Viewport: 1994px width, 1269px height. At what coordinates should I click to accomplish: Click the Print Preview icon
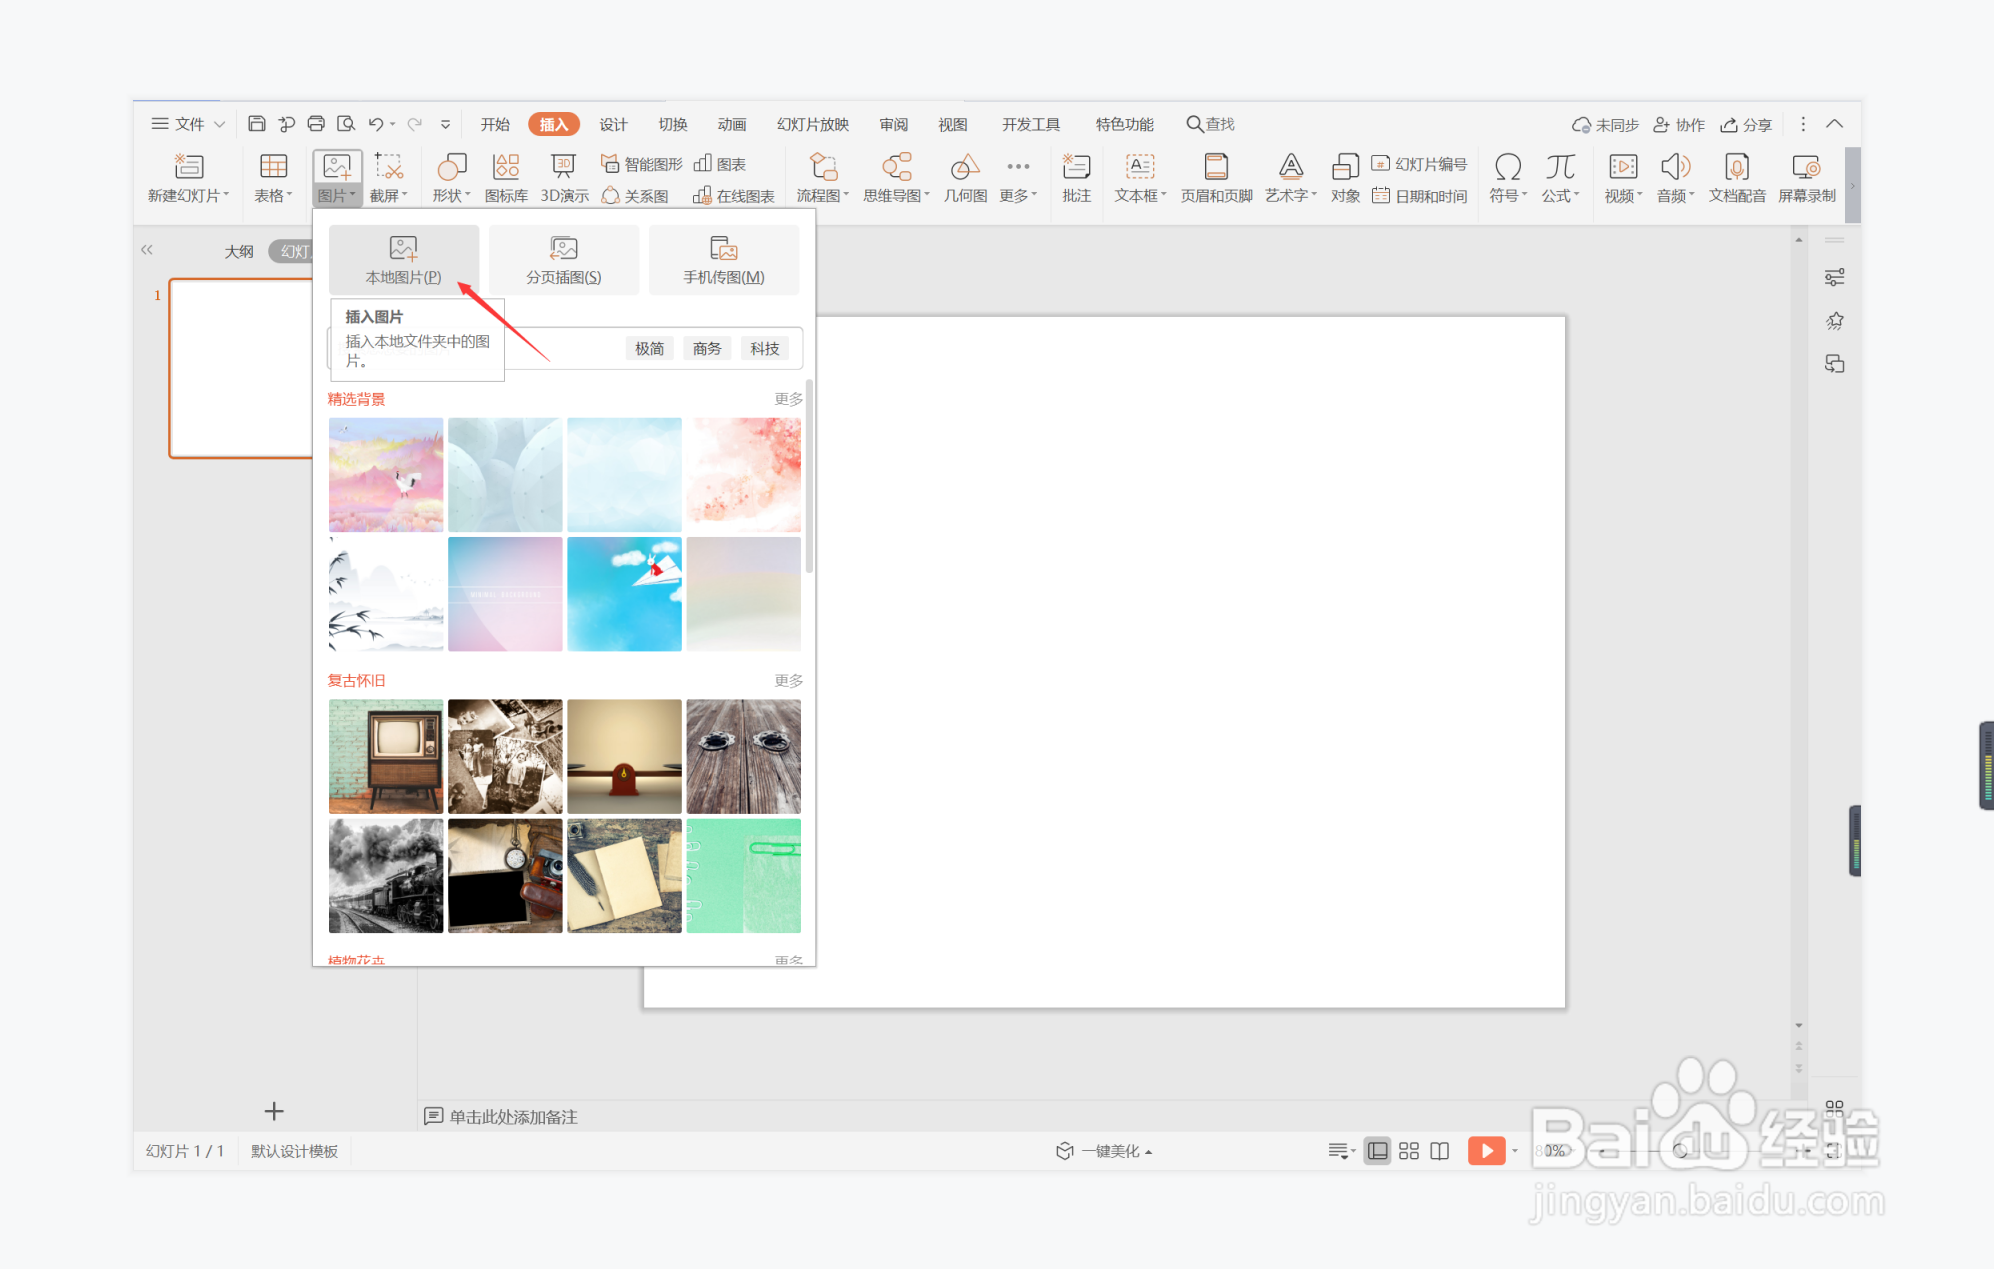pos(346,124)
